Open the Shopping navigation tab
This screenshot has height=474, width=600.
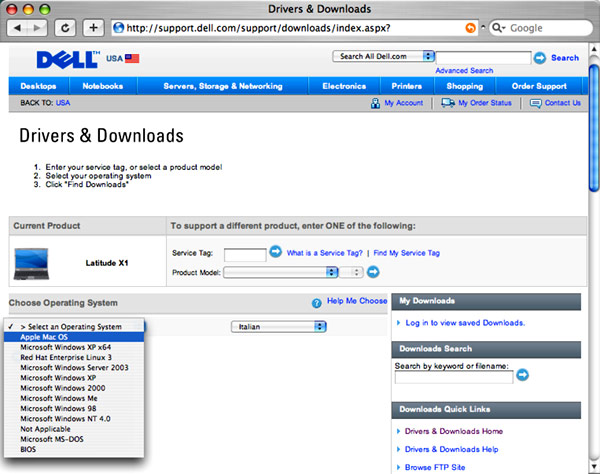coord(465,86)
